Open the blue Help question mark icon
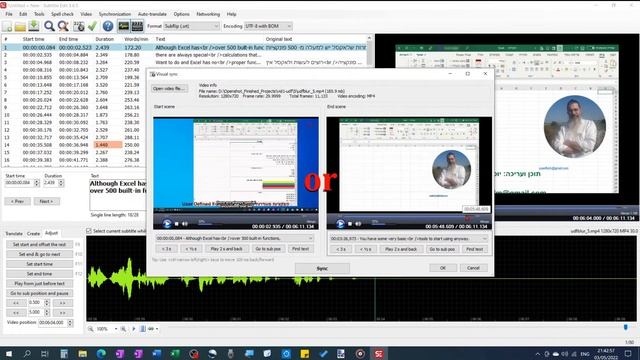This screenshot has height=360, width=640. point(108,26)
